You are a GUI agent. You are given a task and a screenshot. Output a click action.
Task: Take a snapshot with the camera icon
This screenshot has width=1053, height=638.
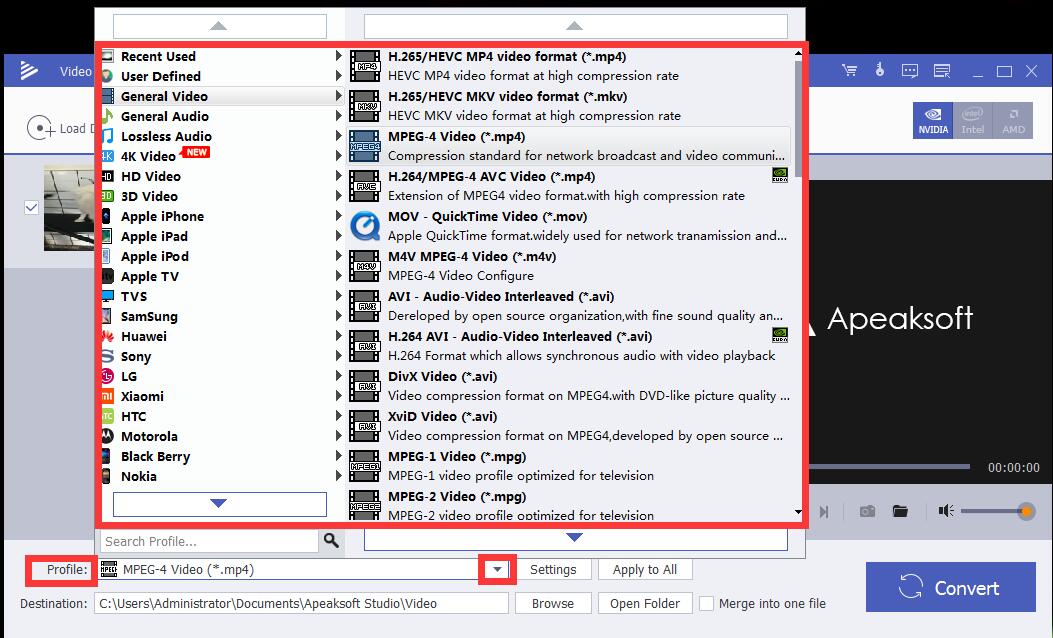pos(867,510)
